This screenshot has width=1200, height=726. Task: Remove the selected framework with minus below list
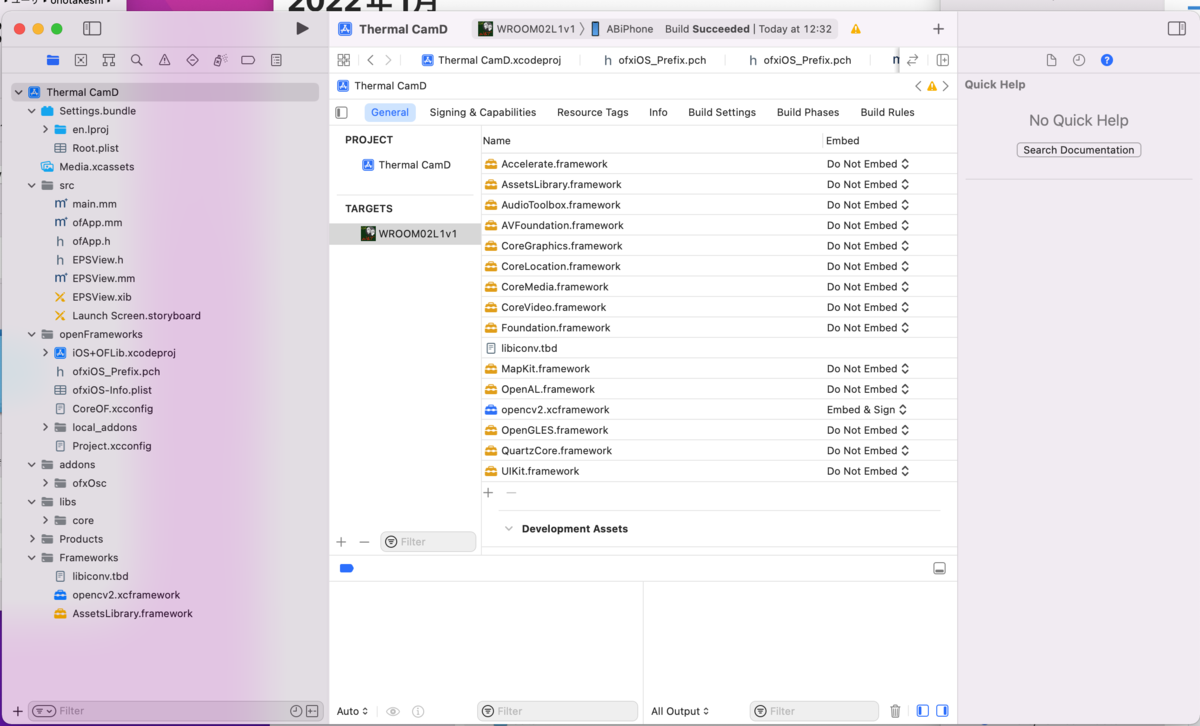point(511,493)
